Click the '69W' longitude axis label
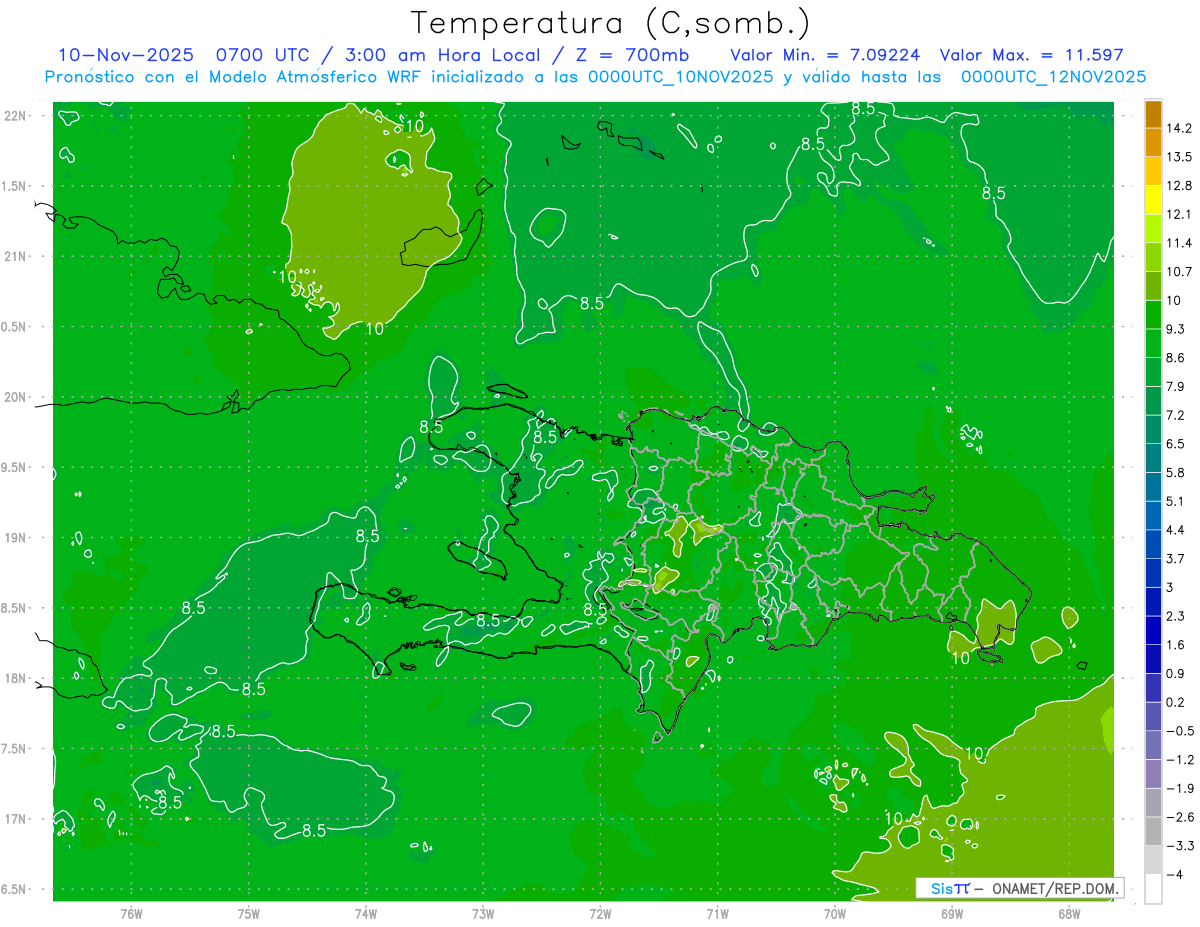The width and height of the screenshot is (1200, 927). pyautogui.click(x=952, y=914)
